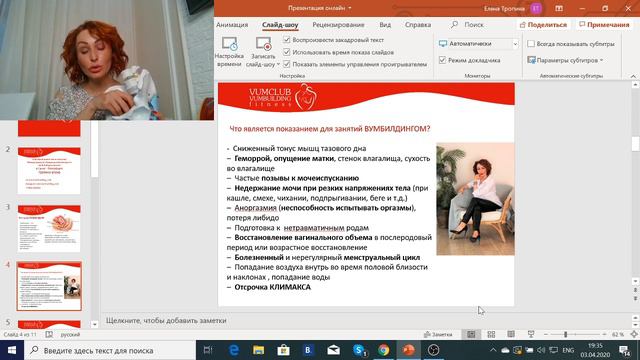Click the language indicator 'русский'

70,334
